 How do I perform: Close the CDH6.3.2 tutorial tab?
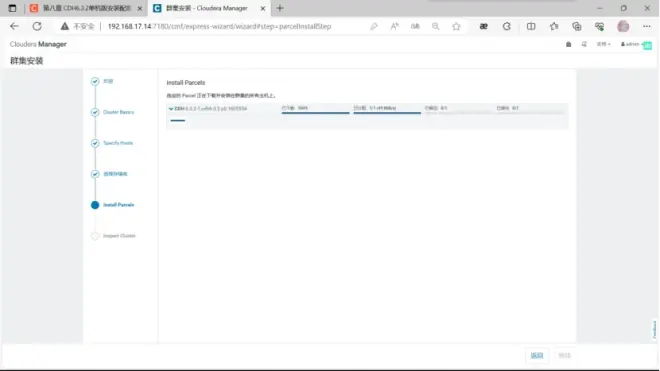[x=140, y=8]
